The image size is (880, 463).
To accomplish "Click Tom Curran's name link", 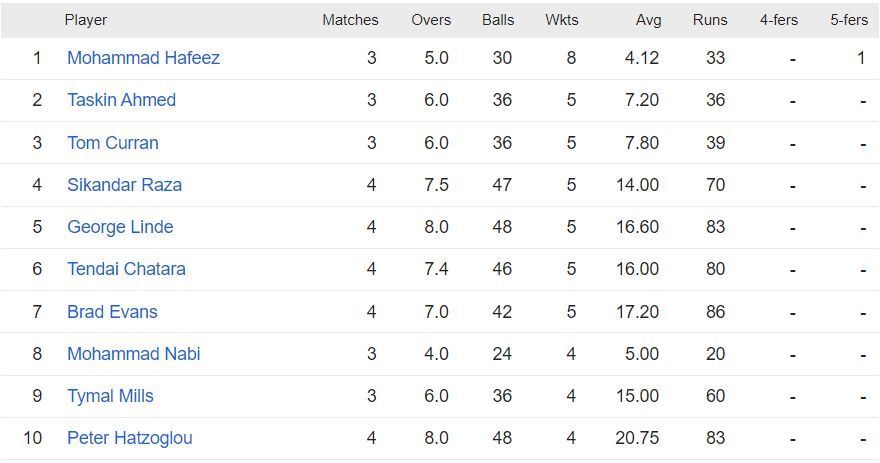I will click(112, 143).
